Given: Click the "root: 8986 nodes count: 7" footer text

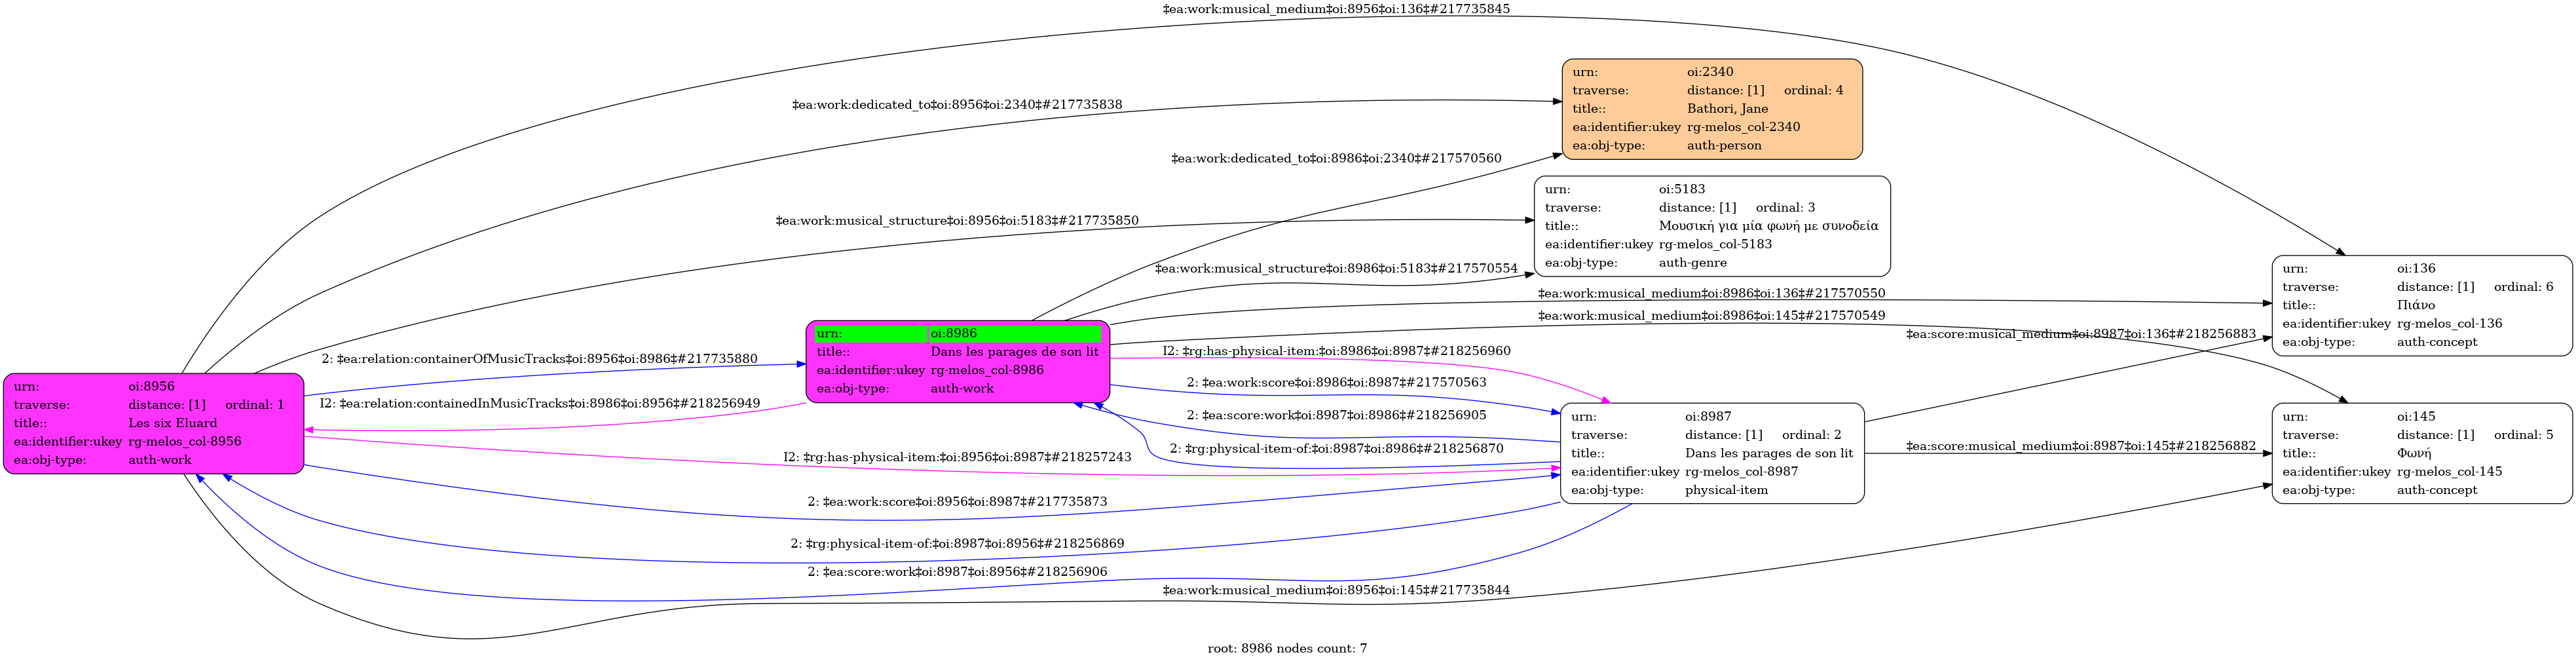Looking at the screenshot, I should tap(1287, 648).
